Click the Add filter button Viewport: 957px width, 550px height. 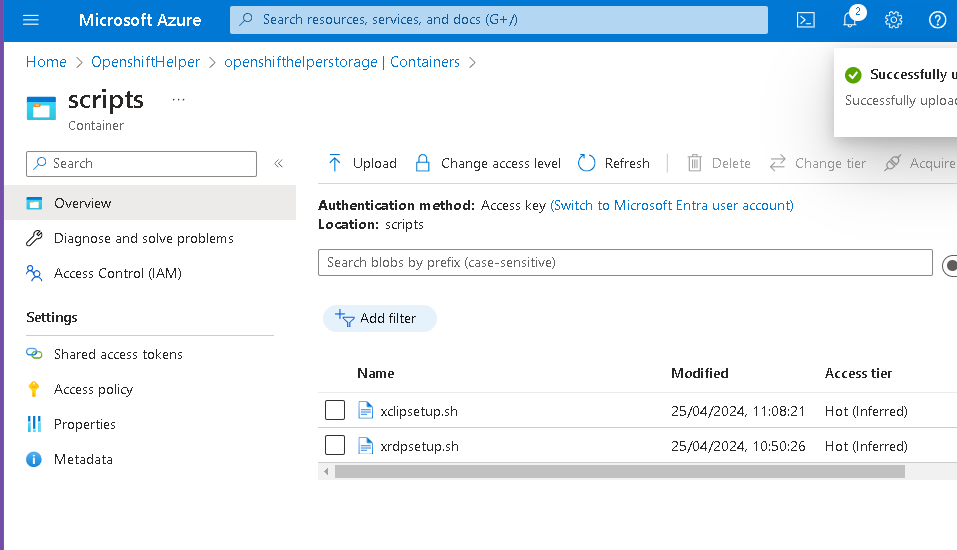[380, 318]
